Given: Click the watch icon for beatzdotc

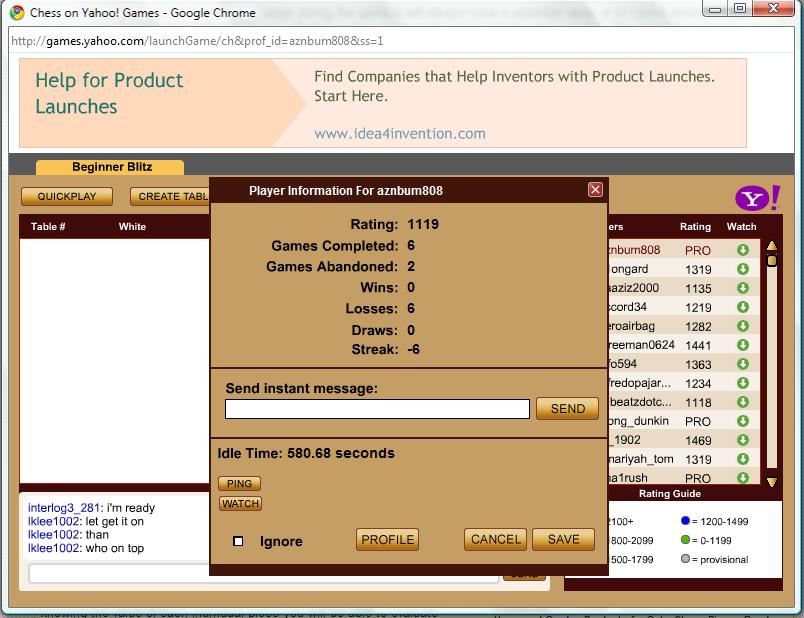Looking at the screenshot, I should click(x=742, y=402).
